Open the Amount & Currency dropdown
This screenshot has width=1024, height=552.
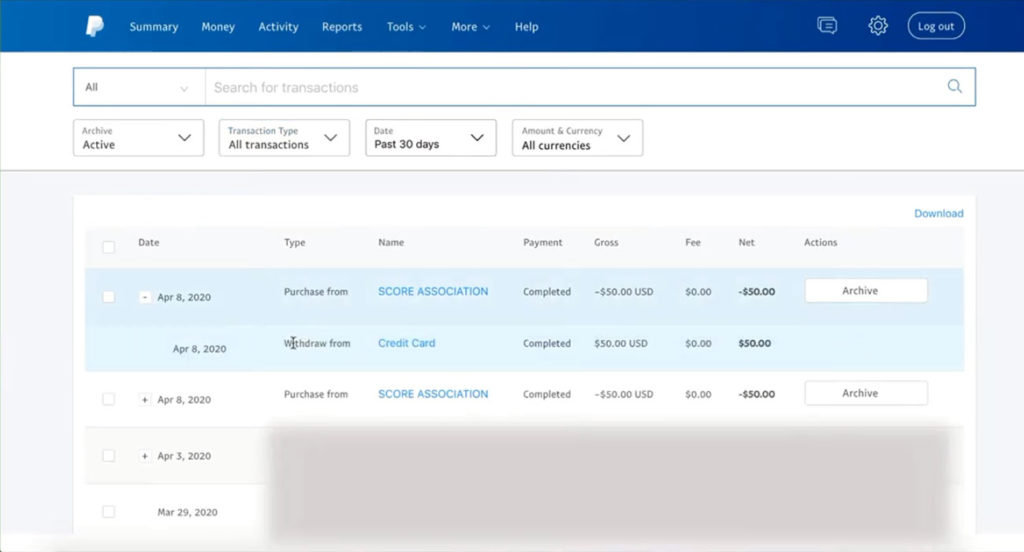(x=577, y=138)
